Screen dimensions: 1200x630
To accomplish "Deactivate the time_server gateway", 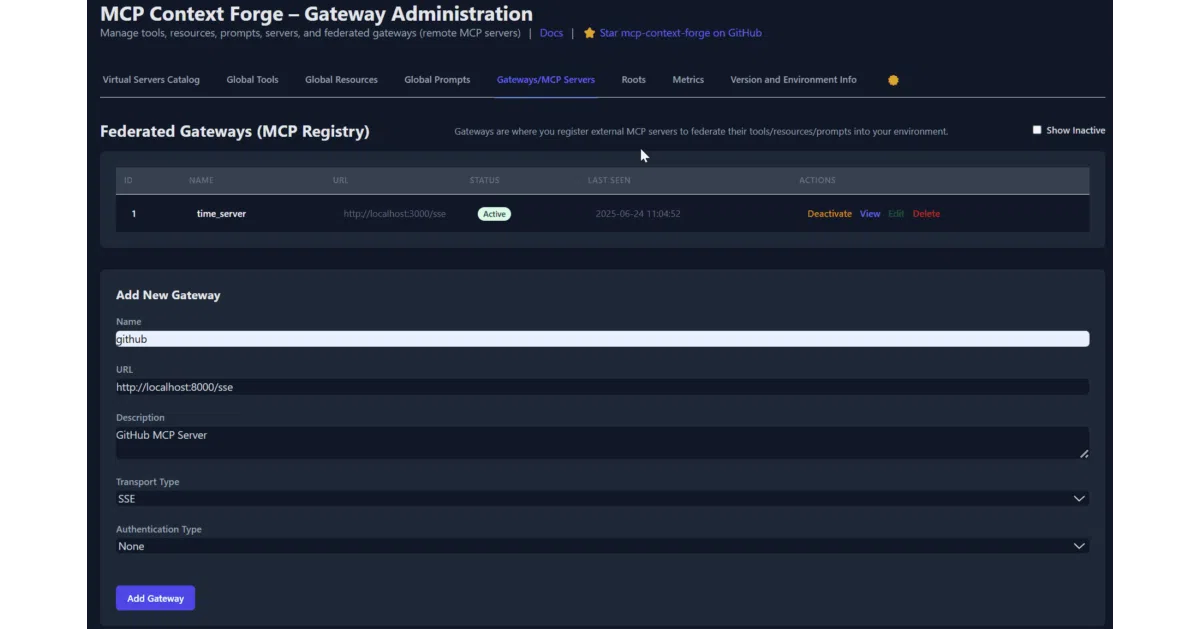I will (830, 214).
